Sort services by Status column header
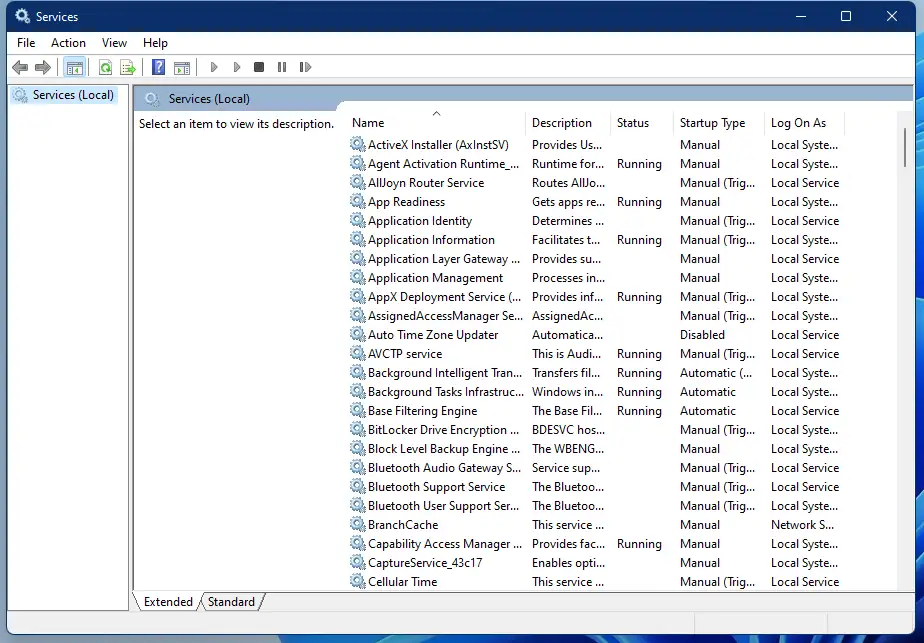This screenshot has height=643, width=924. [633, 123]
